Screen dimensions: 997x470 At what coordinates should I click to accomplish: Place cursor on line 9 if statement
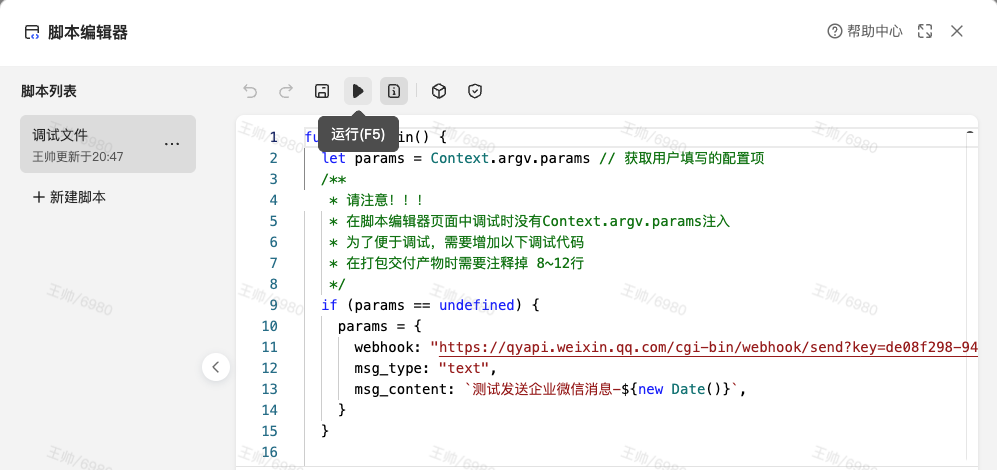[430, 305]
